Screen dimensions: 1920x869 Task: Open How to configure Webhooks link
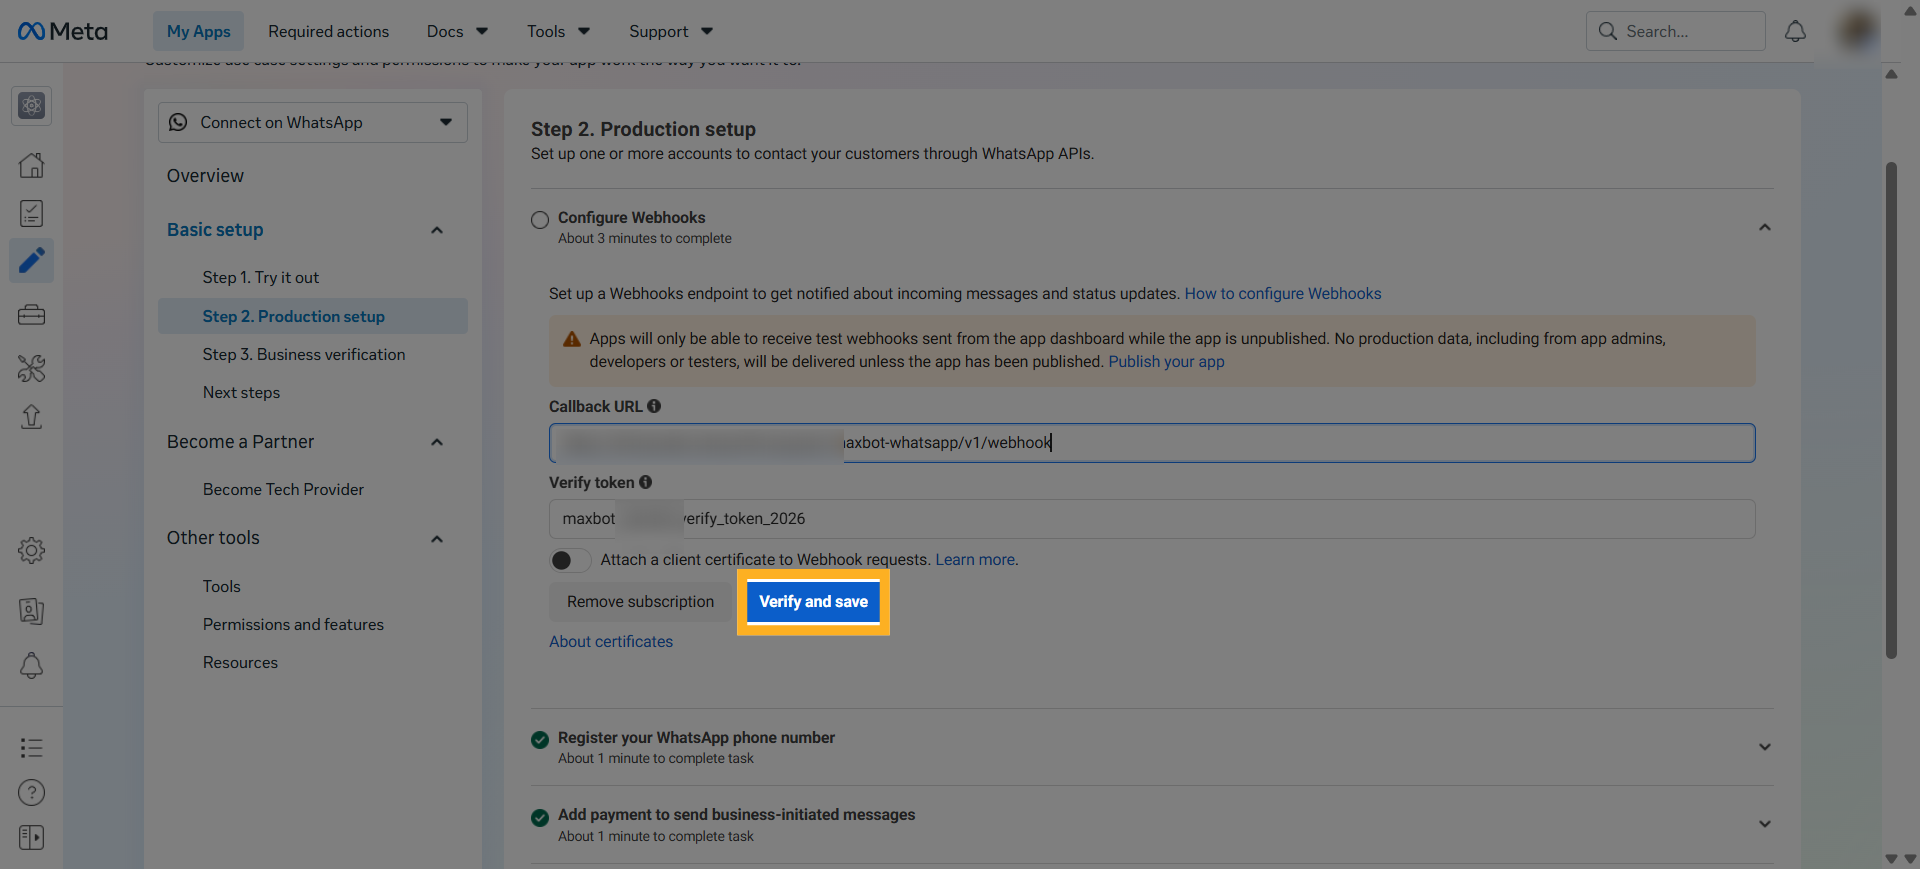pyautogui.click(x=1283, y=293)
